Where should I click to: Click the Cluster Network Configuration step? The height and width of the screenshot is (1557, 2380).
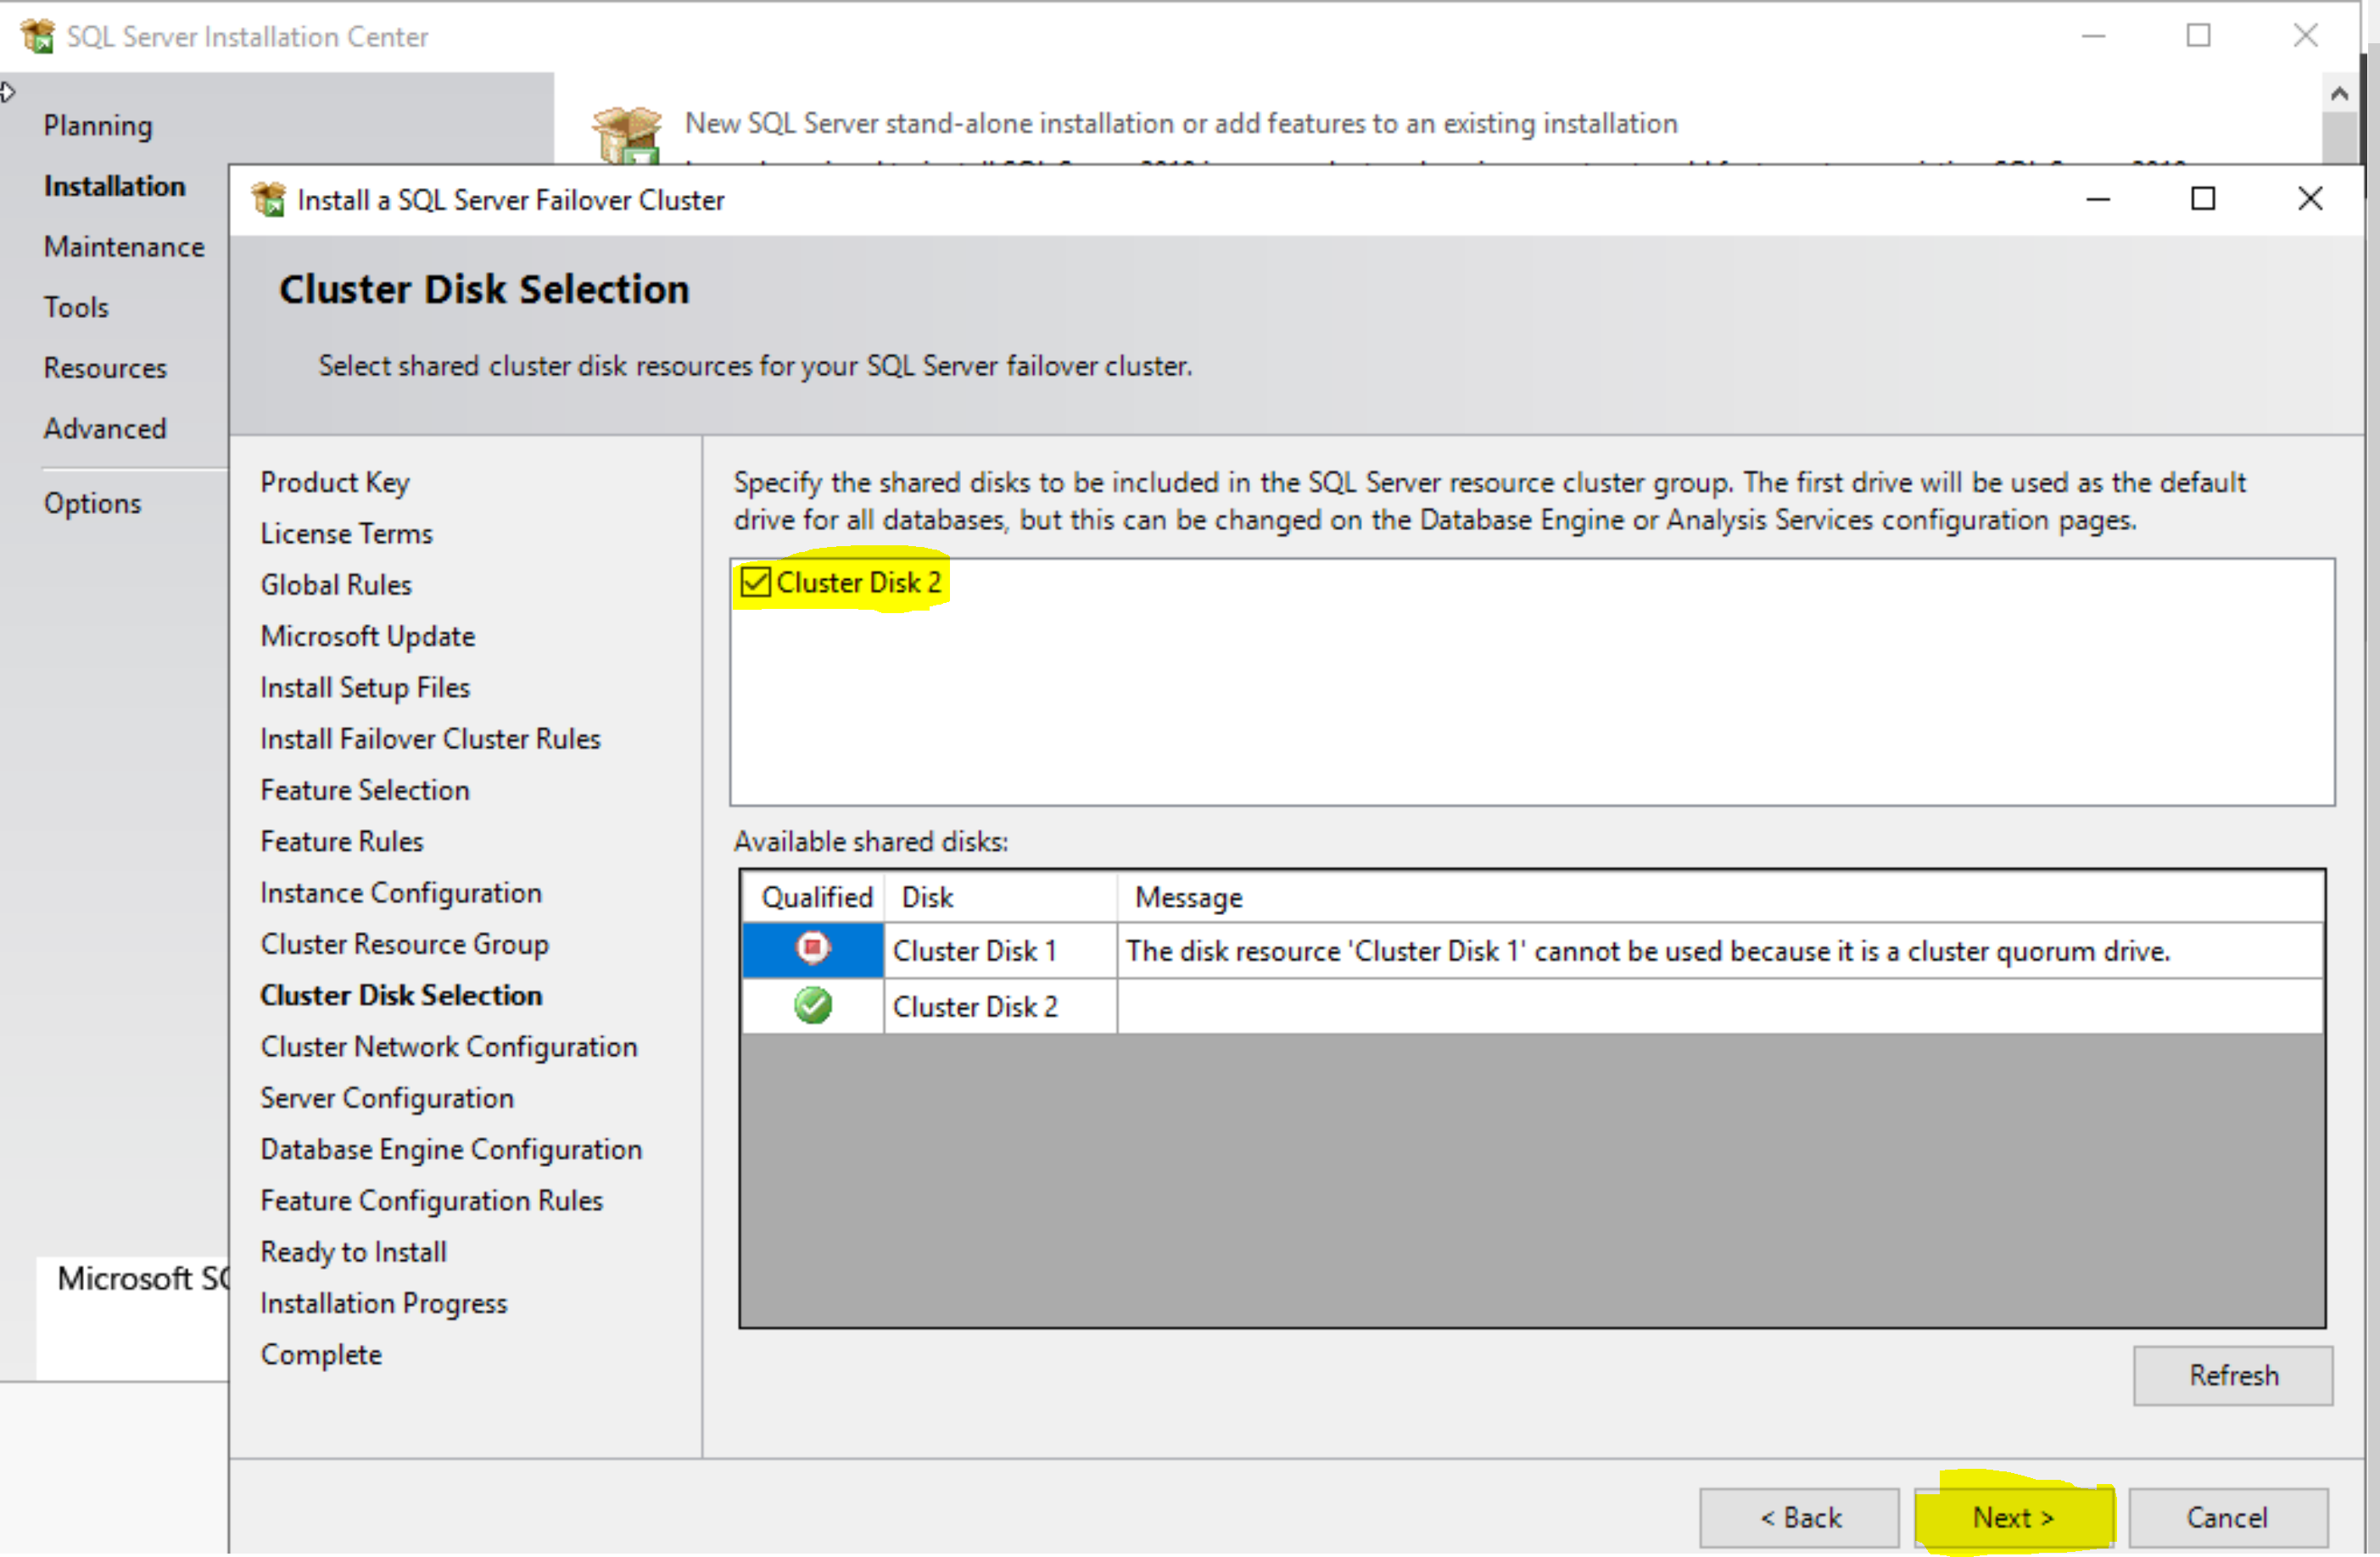[x=448, y=1046]
